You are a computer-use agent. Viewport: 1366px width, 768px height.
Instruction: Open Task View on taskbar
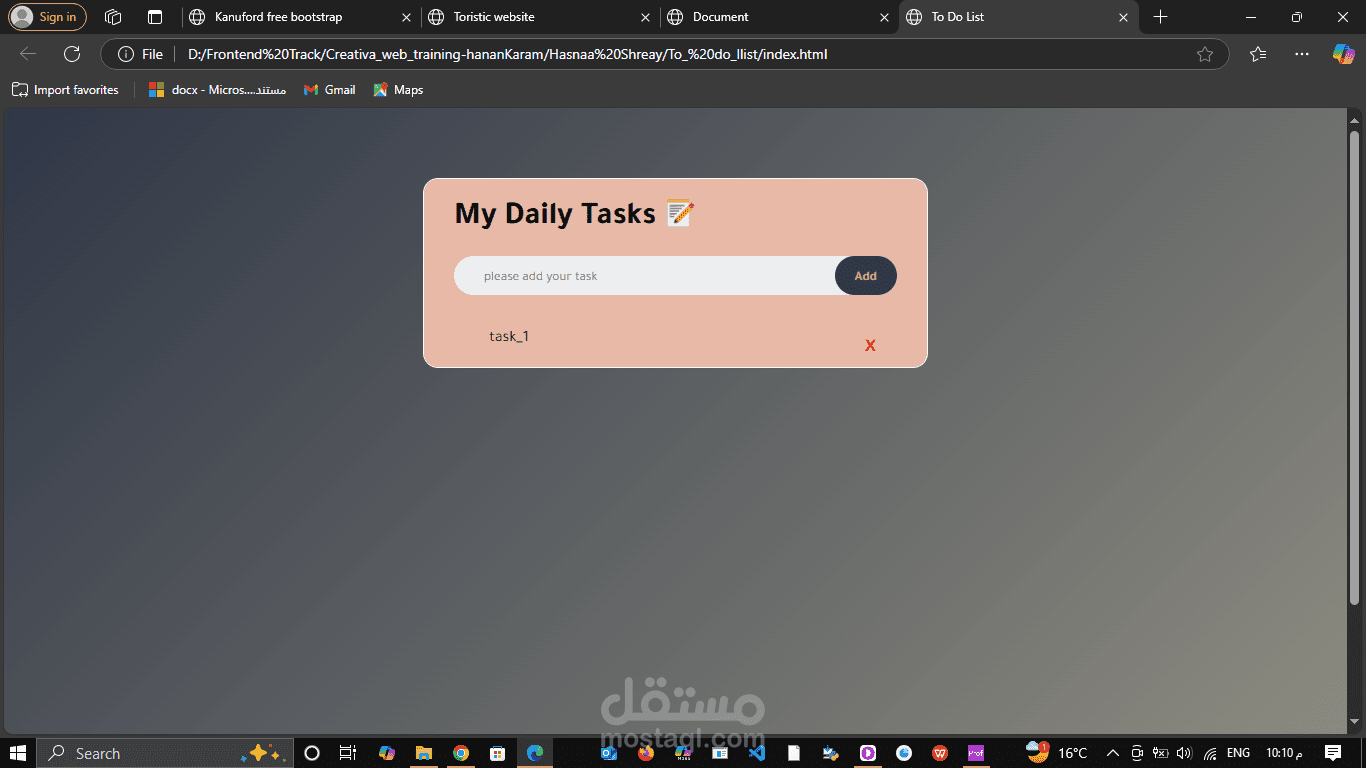point(347,753)
